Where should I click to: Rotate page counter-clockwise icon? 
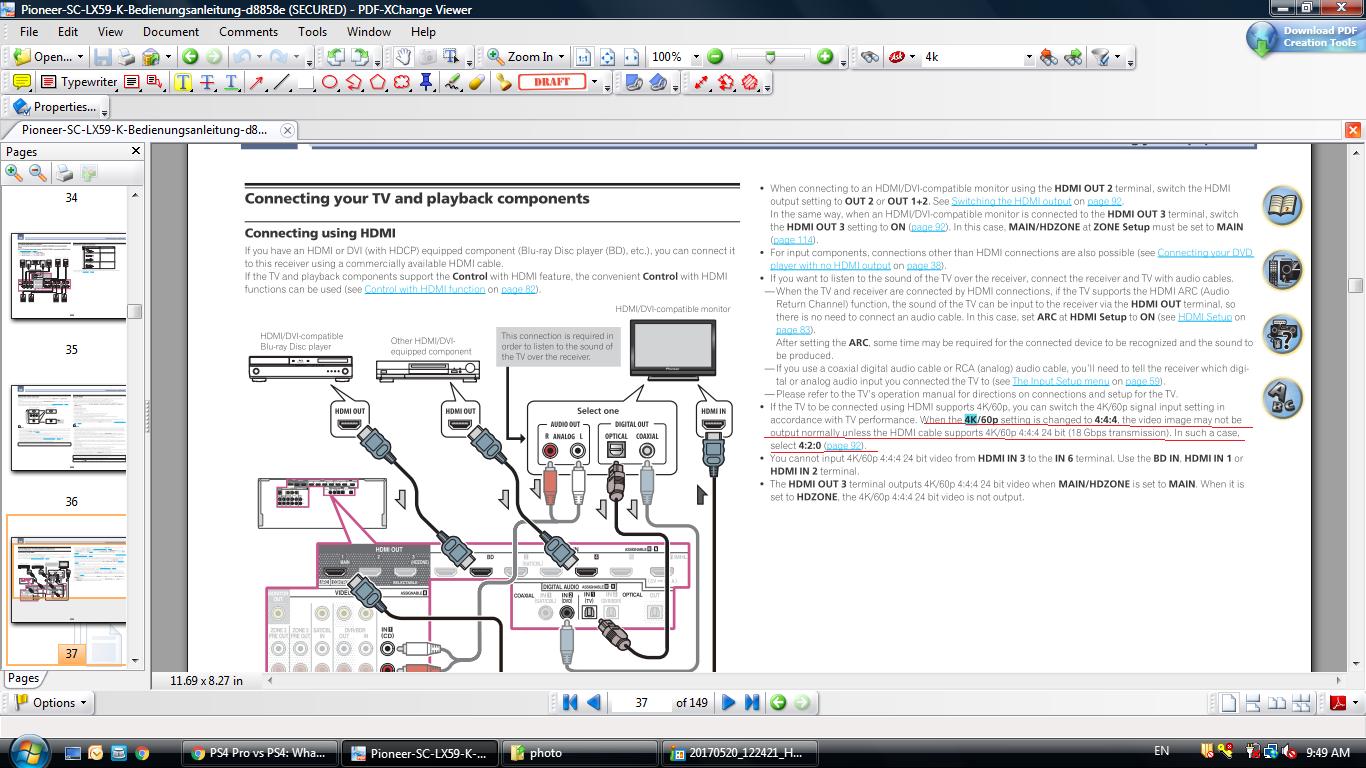(335, 57)
